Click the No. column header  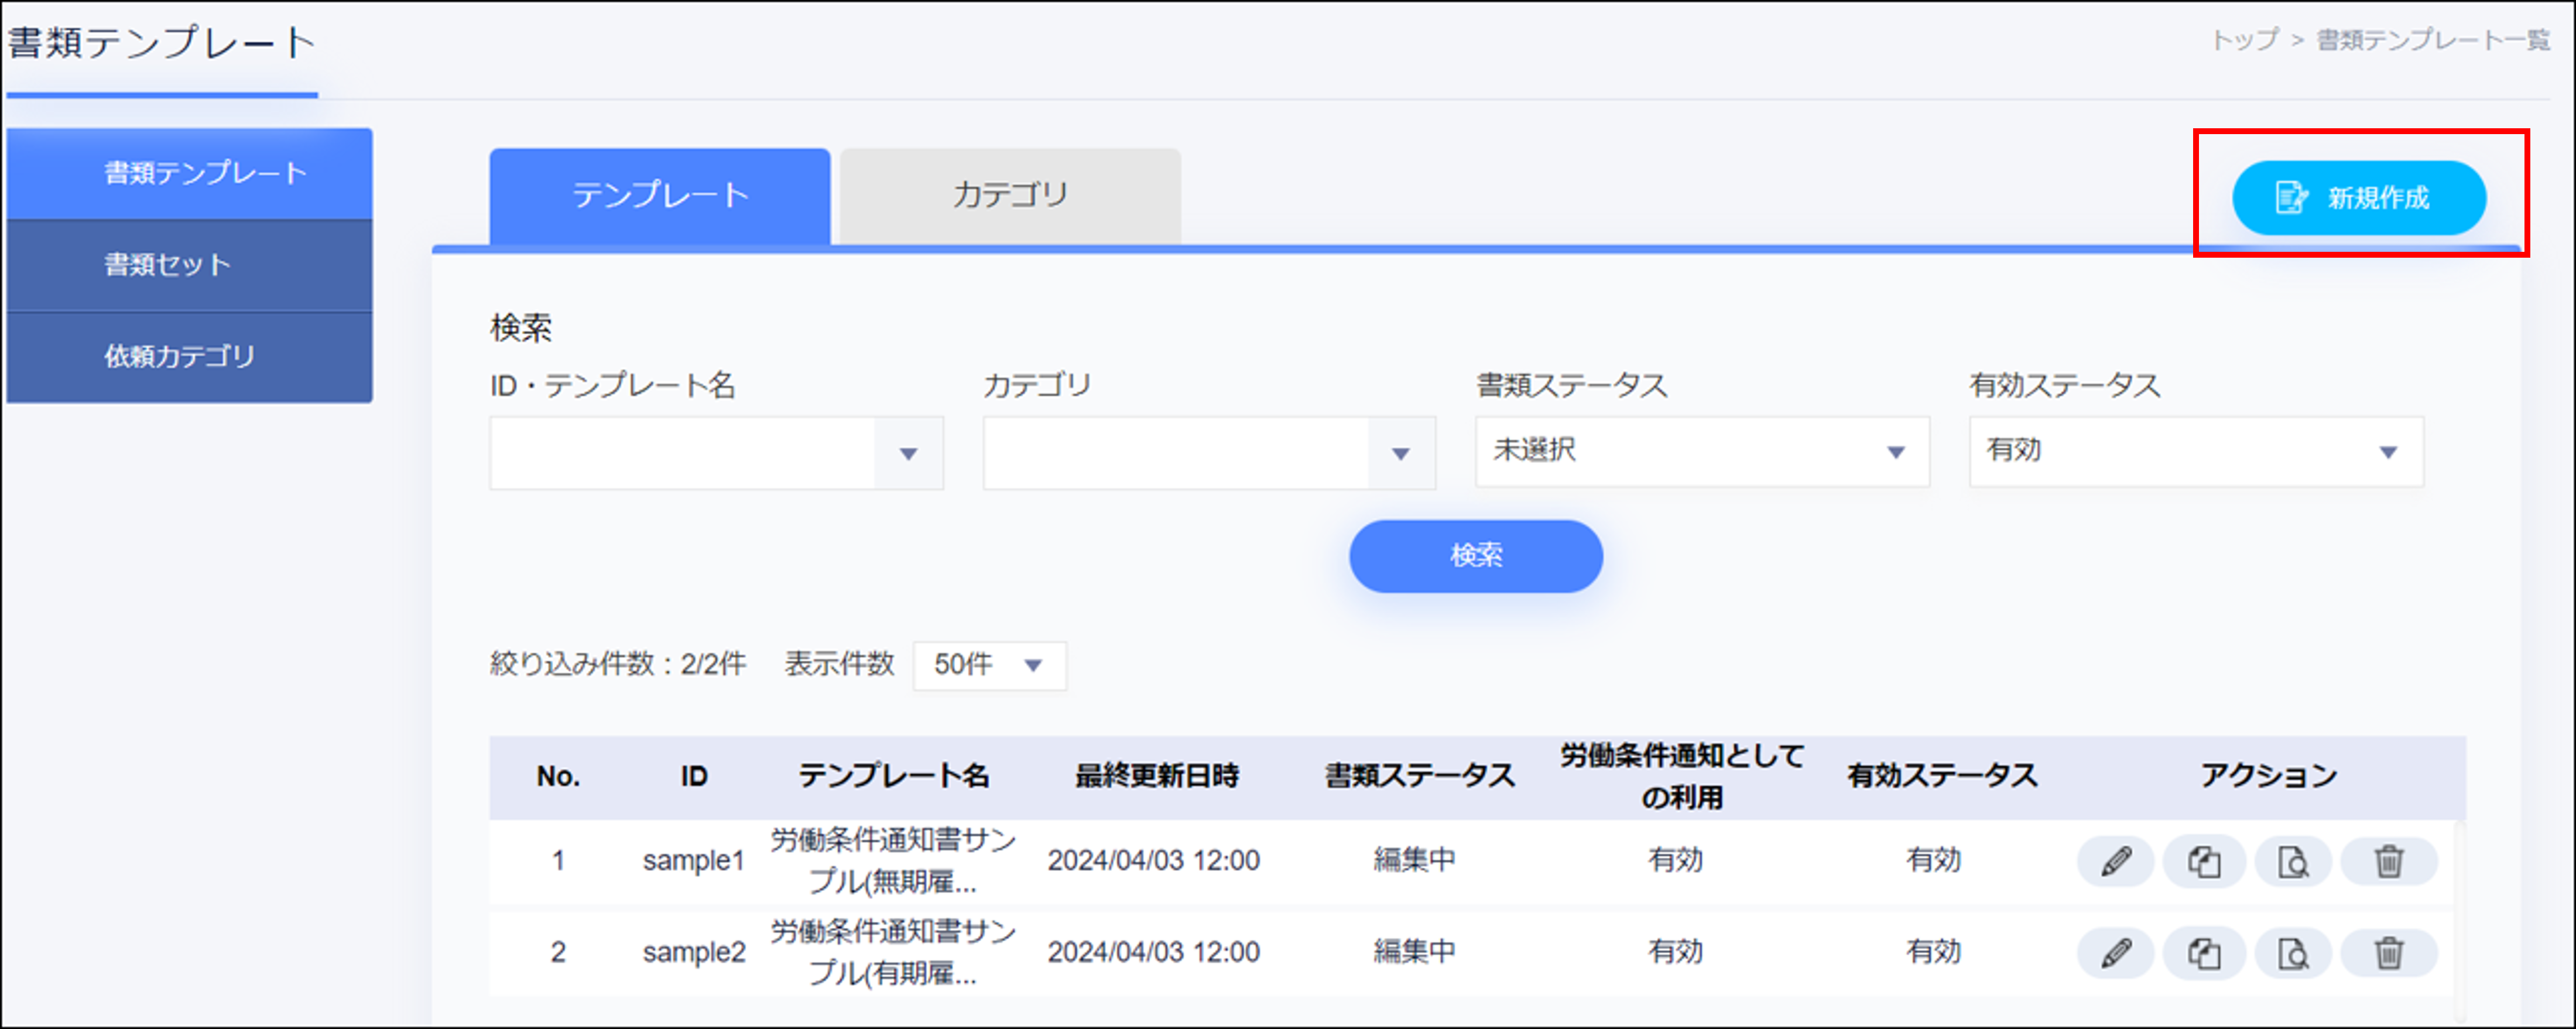click(x=558, y=777)
